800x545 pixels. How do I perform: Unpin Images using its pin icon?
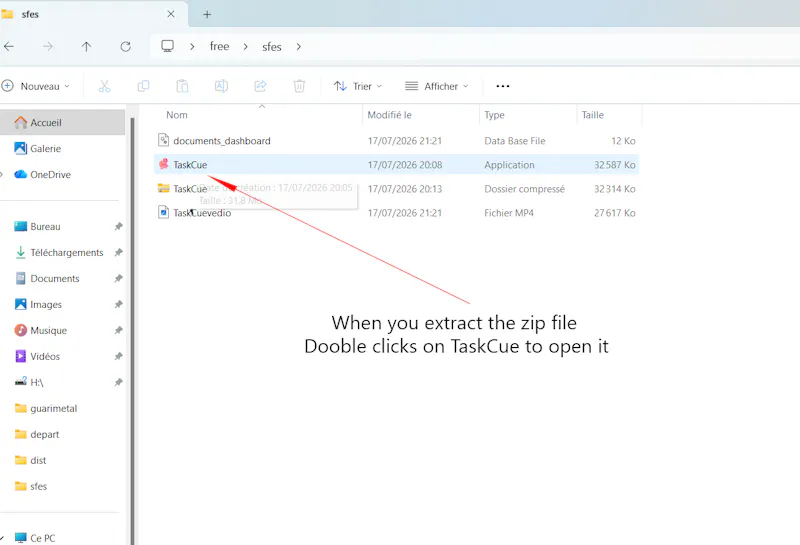coord(118,305)
